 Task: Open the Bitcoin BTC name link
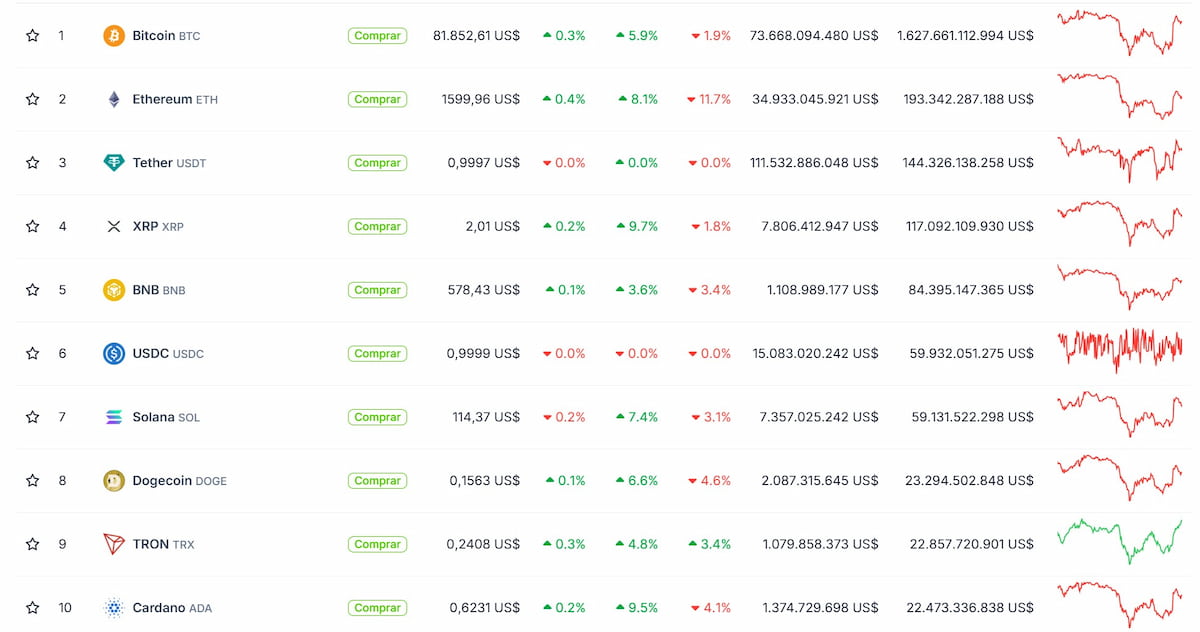(x=166, y=36)
